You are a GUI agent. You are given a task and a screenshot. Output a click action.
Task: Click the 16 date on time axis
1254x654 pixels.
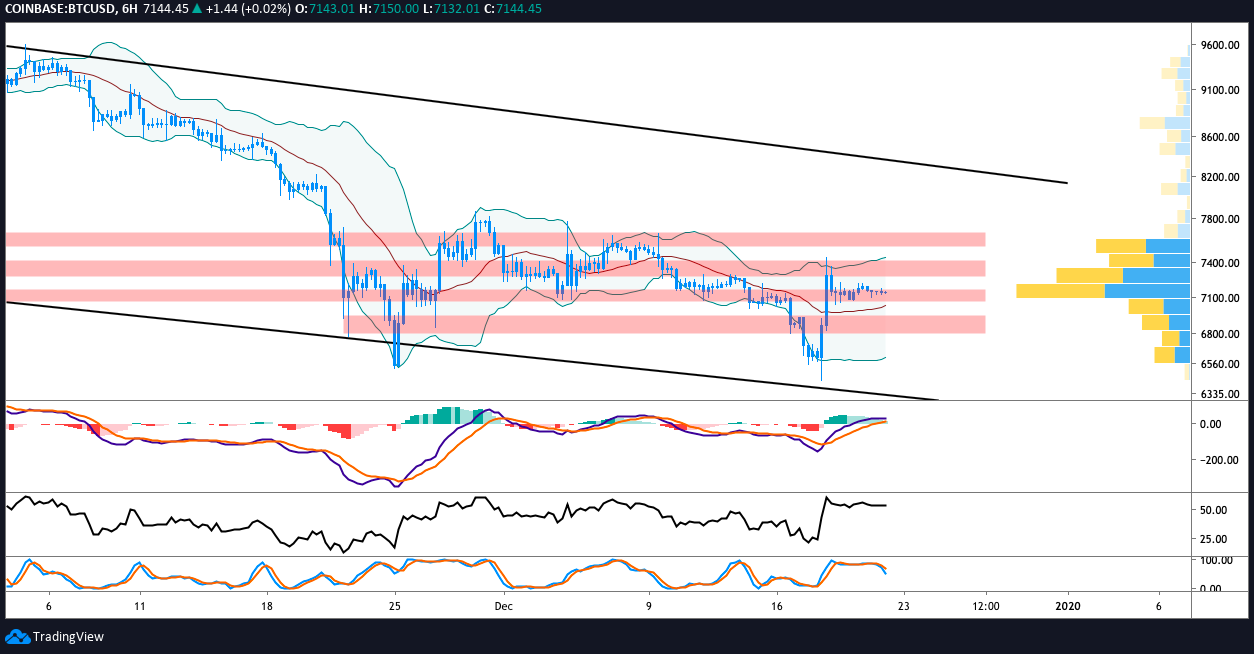tap(776, 606)
